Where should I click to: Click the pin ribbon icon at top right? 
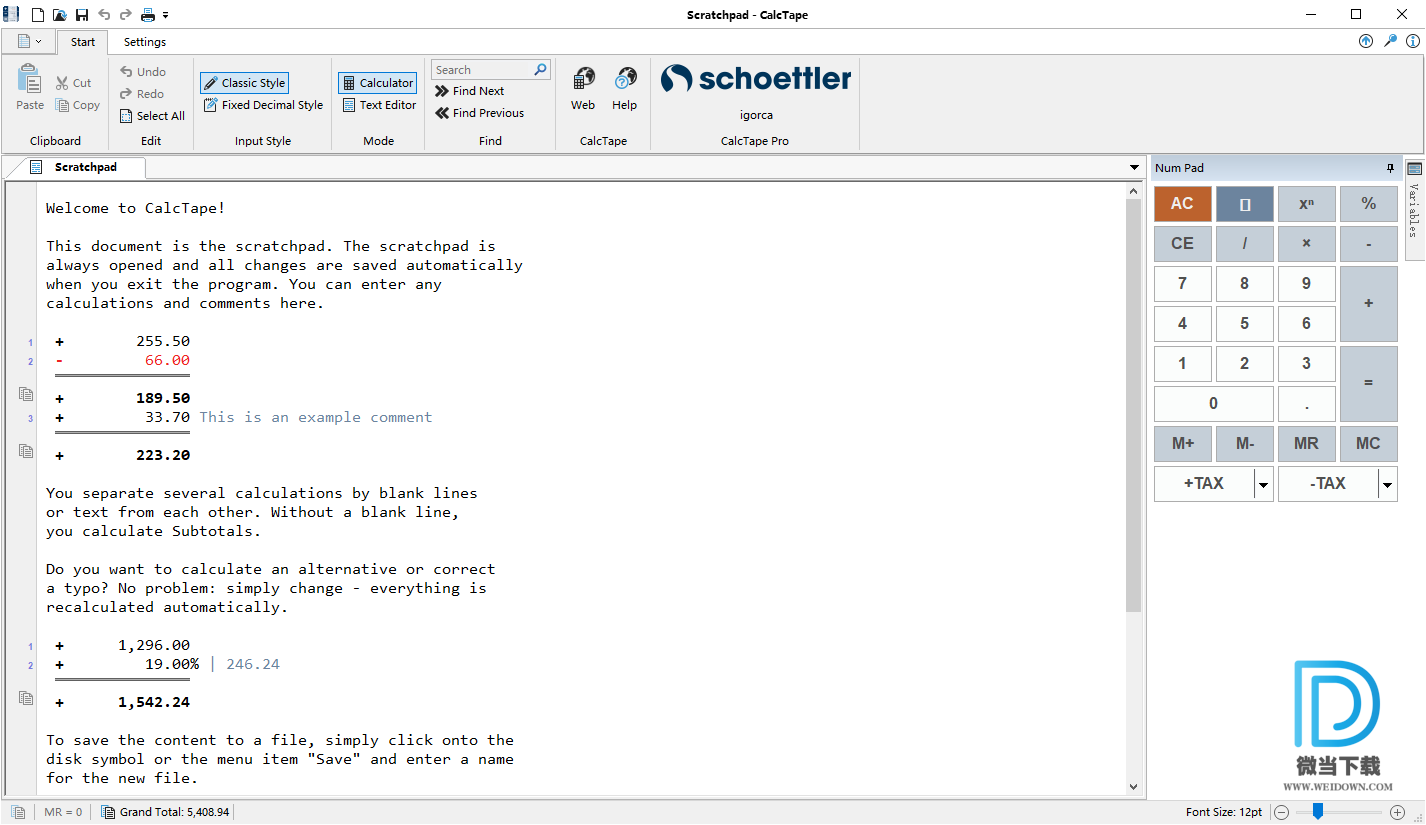pos(1390,41)
